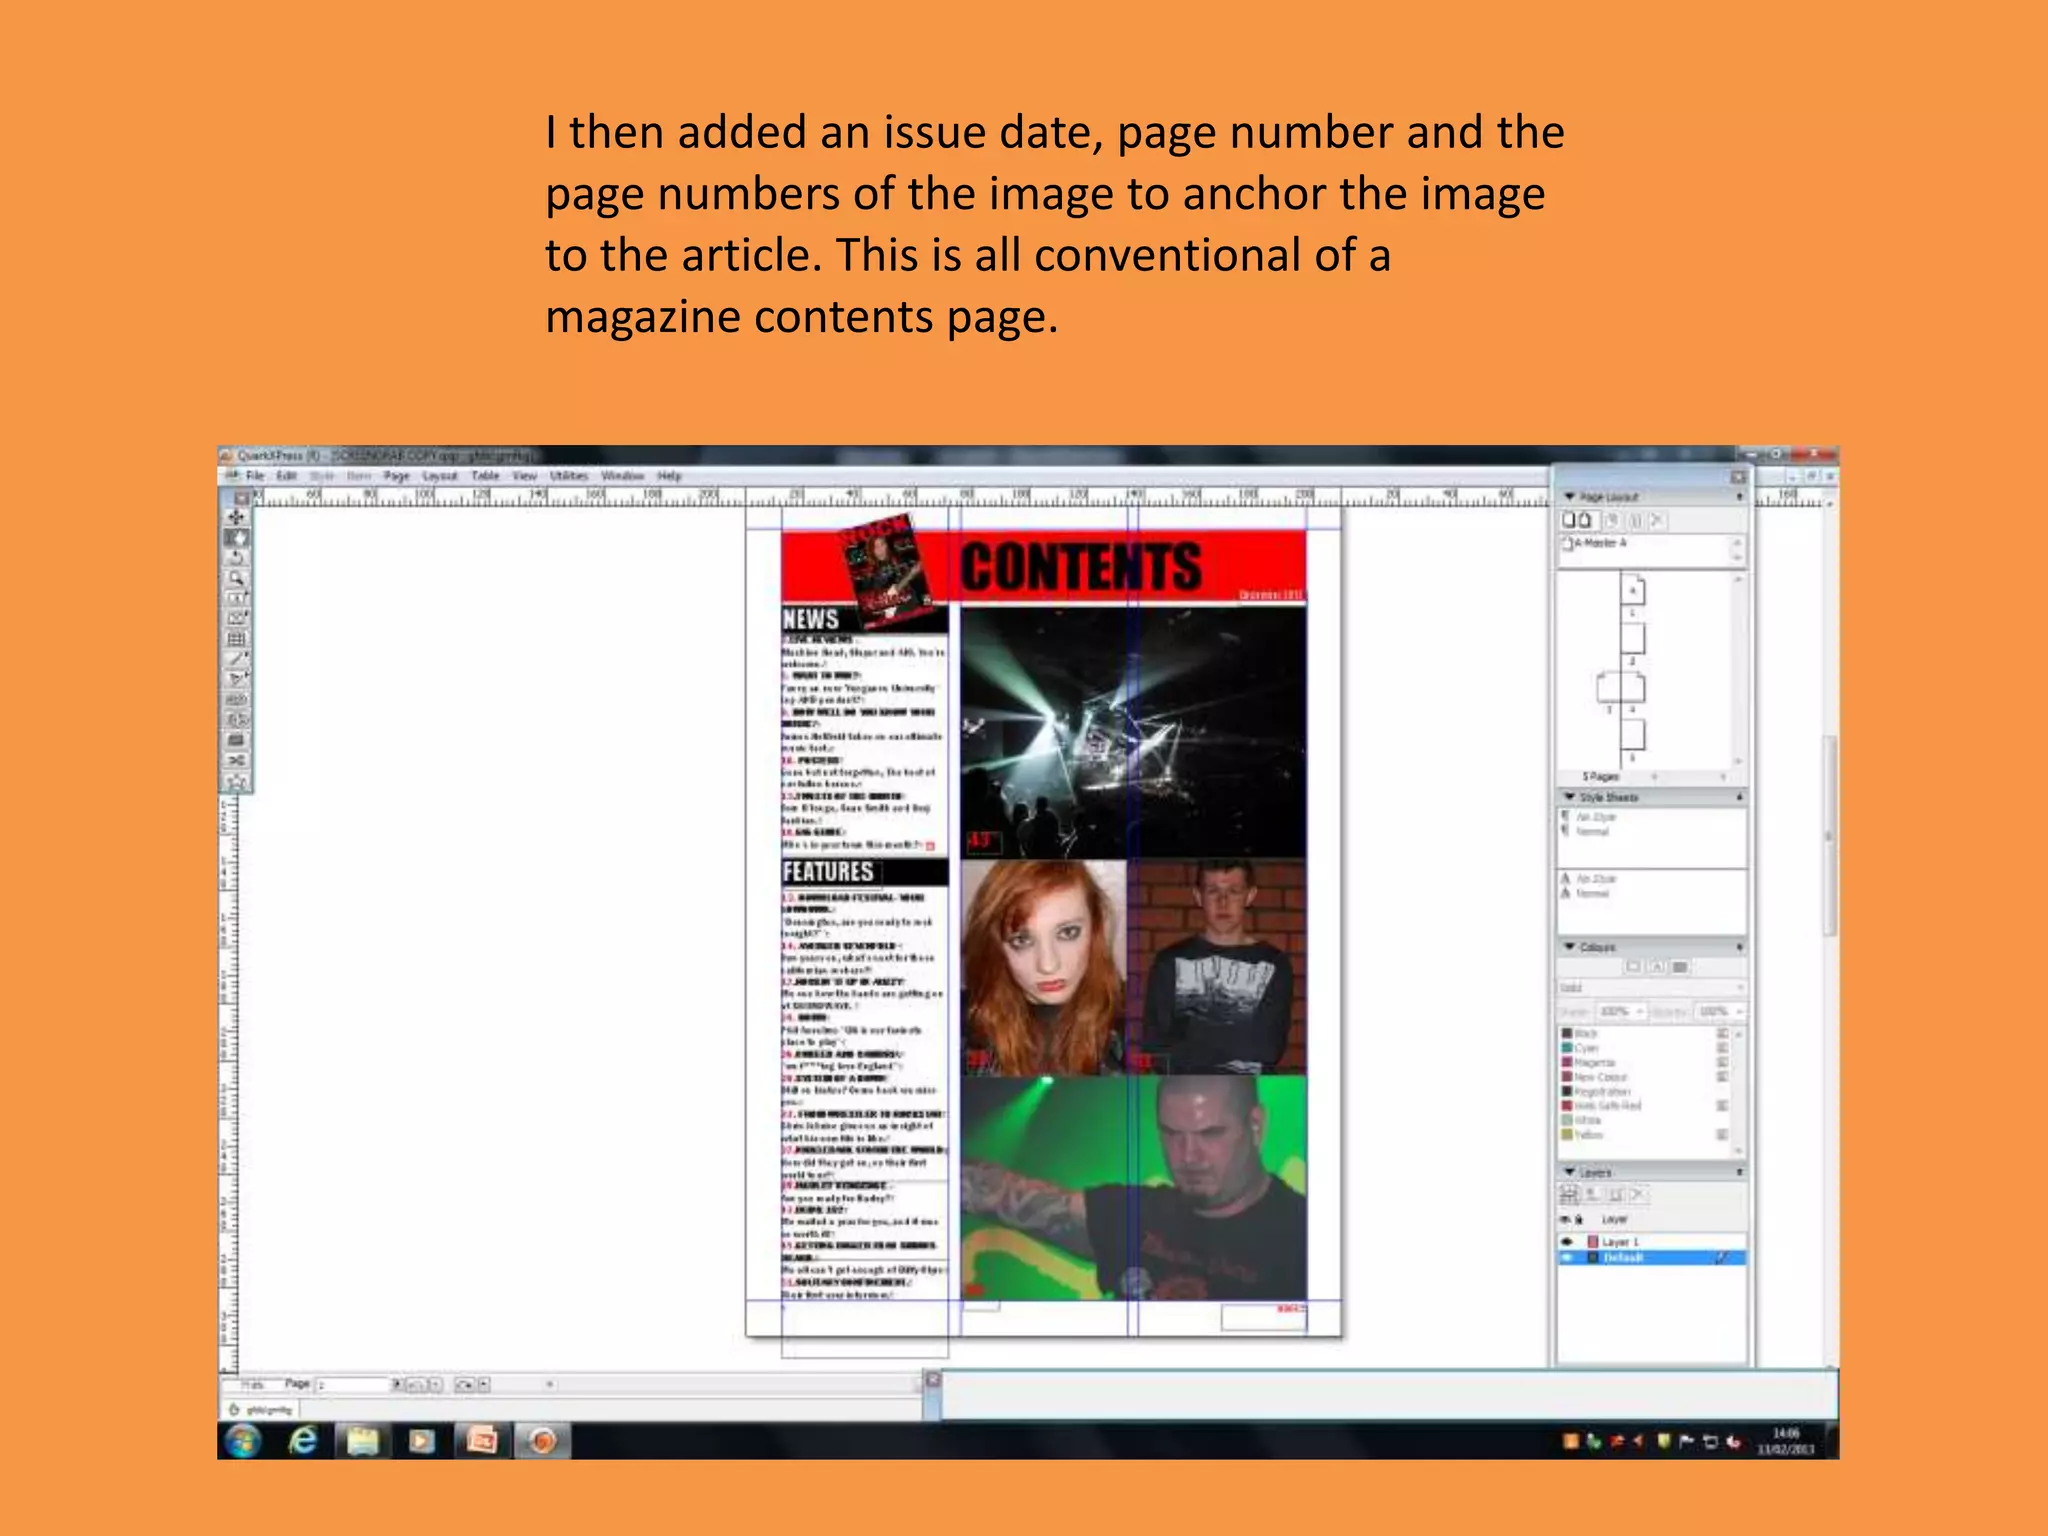This screenshot has width=2048, height=1536.
Task: Select A-Master A master page
Action: [x=1600, y=543]
